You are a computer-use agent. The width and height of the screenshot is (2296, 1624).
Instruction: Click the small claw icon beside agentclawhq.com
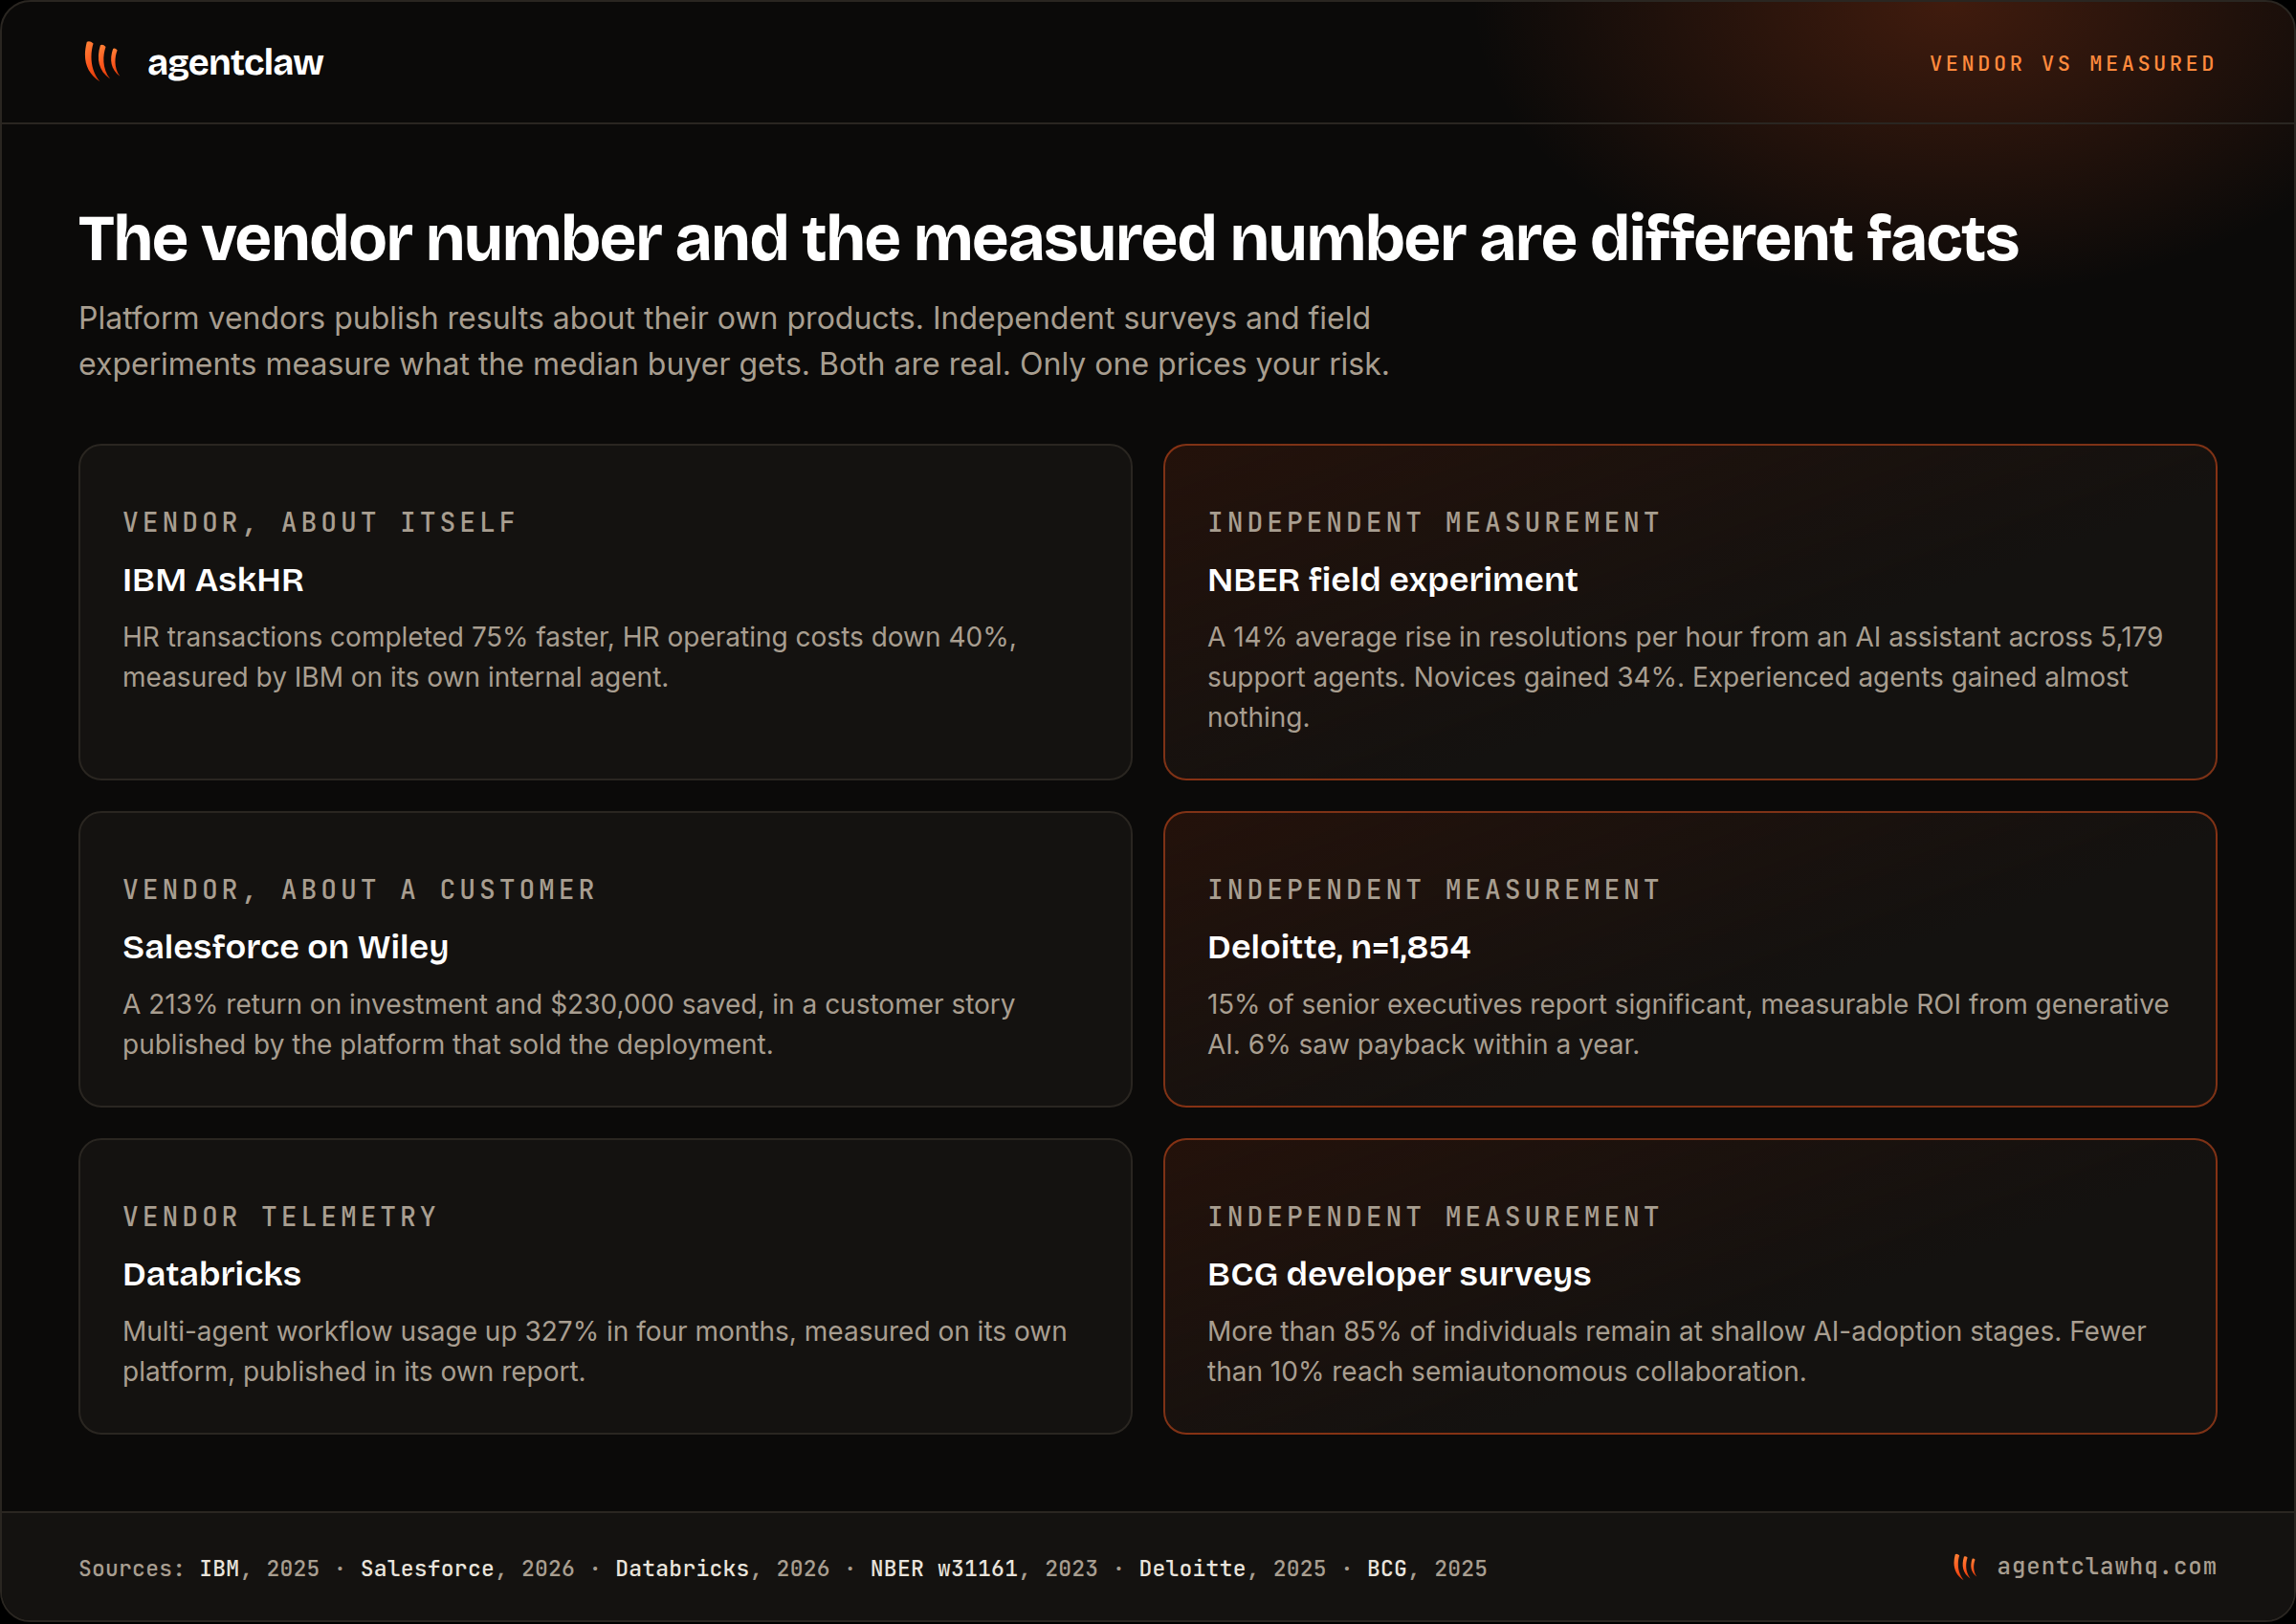tap(1965, 1566)
